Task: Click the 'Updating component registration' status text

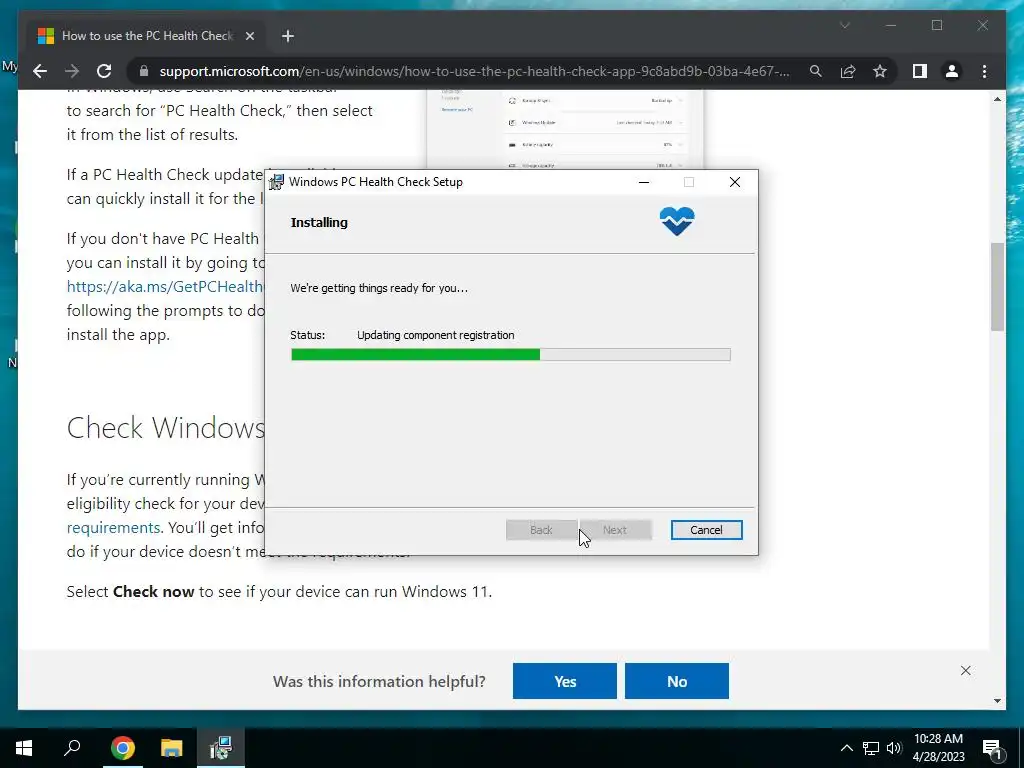Action: (436, 335)
